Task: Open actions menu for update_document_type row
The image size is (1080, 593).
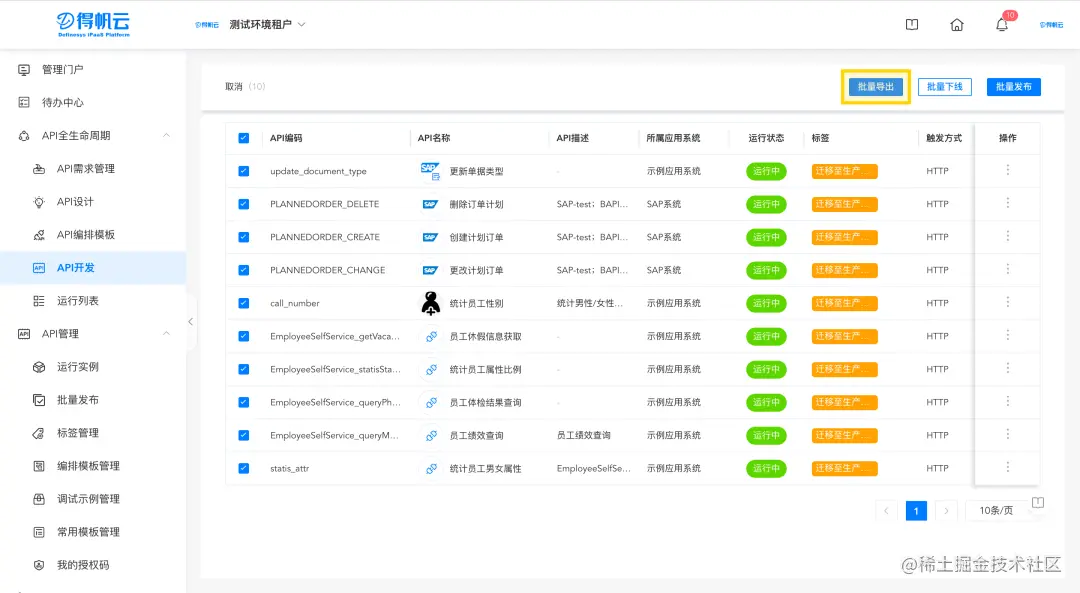Action: [1008, 170]
